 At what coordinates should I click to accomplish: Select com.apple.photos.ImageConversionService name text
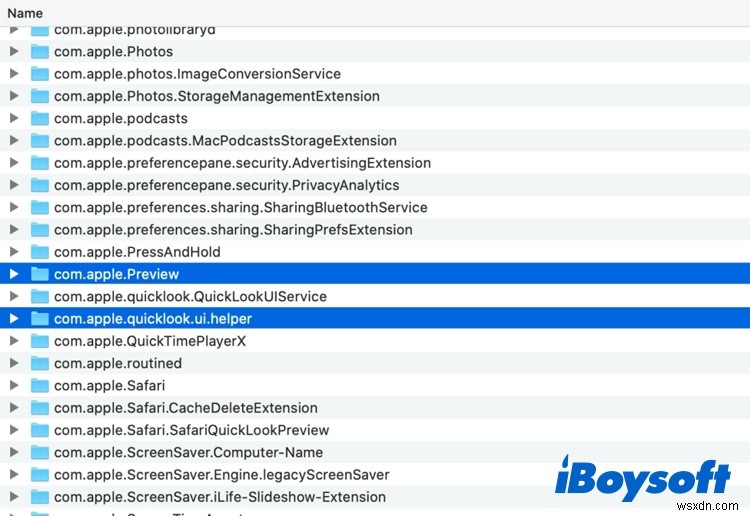197,74
